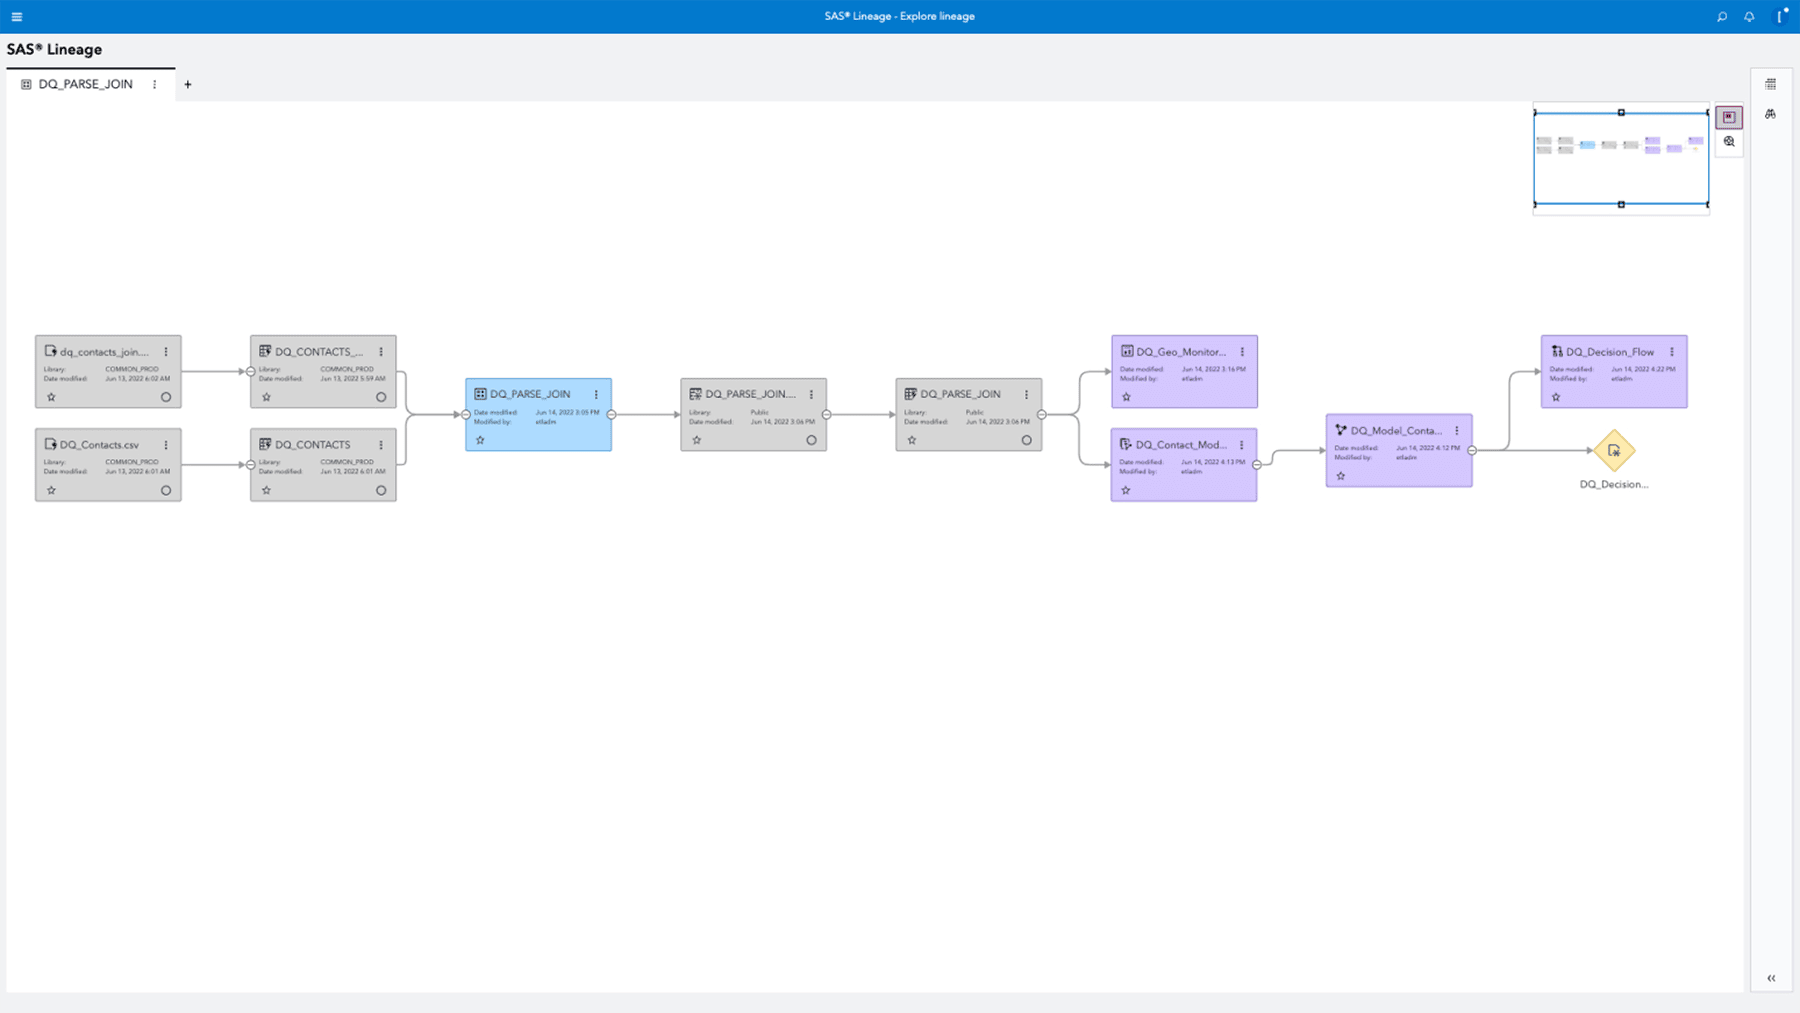This screenshot has width=1800, height=1013.
Task: Mark DQ_Contacts.csv as favorite via its star
Action: (51, 490)
